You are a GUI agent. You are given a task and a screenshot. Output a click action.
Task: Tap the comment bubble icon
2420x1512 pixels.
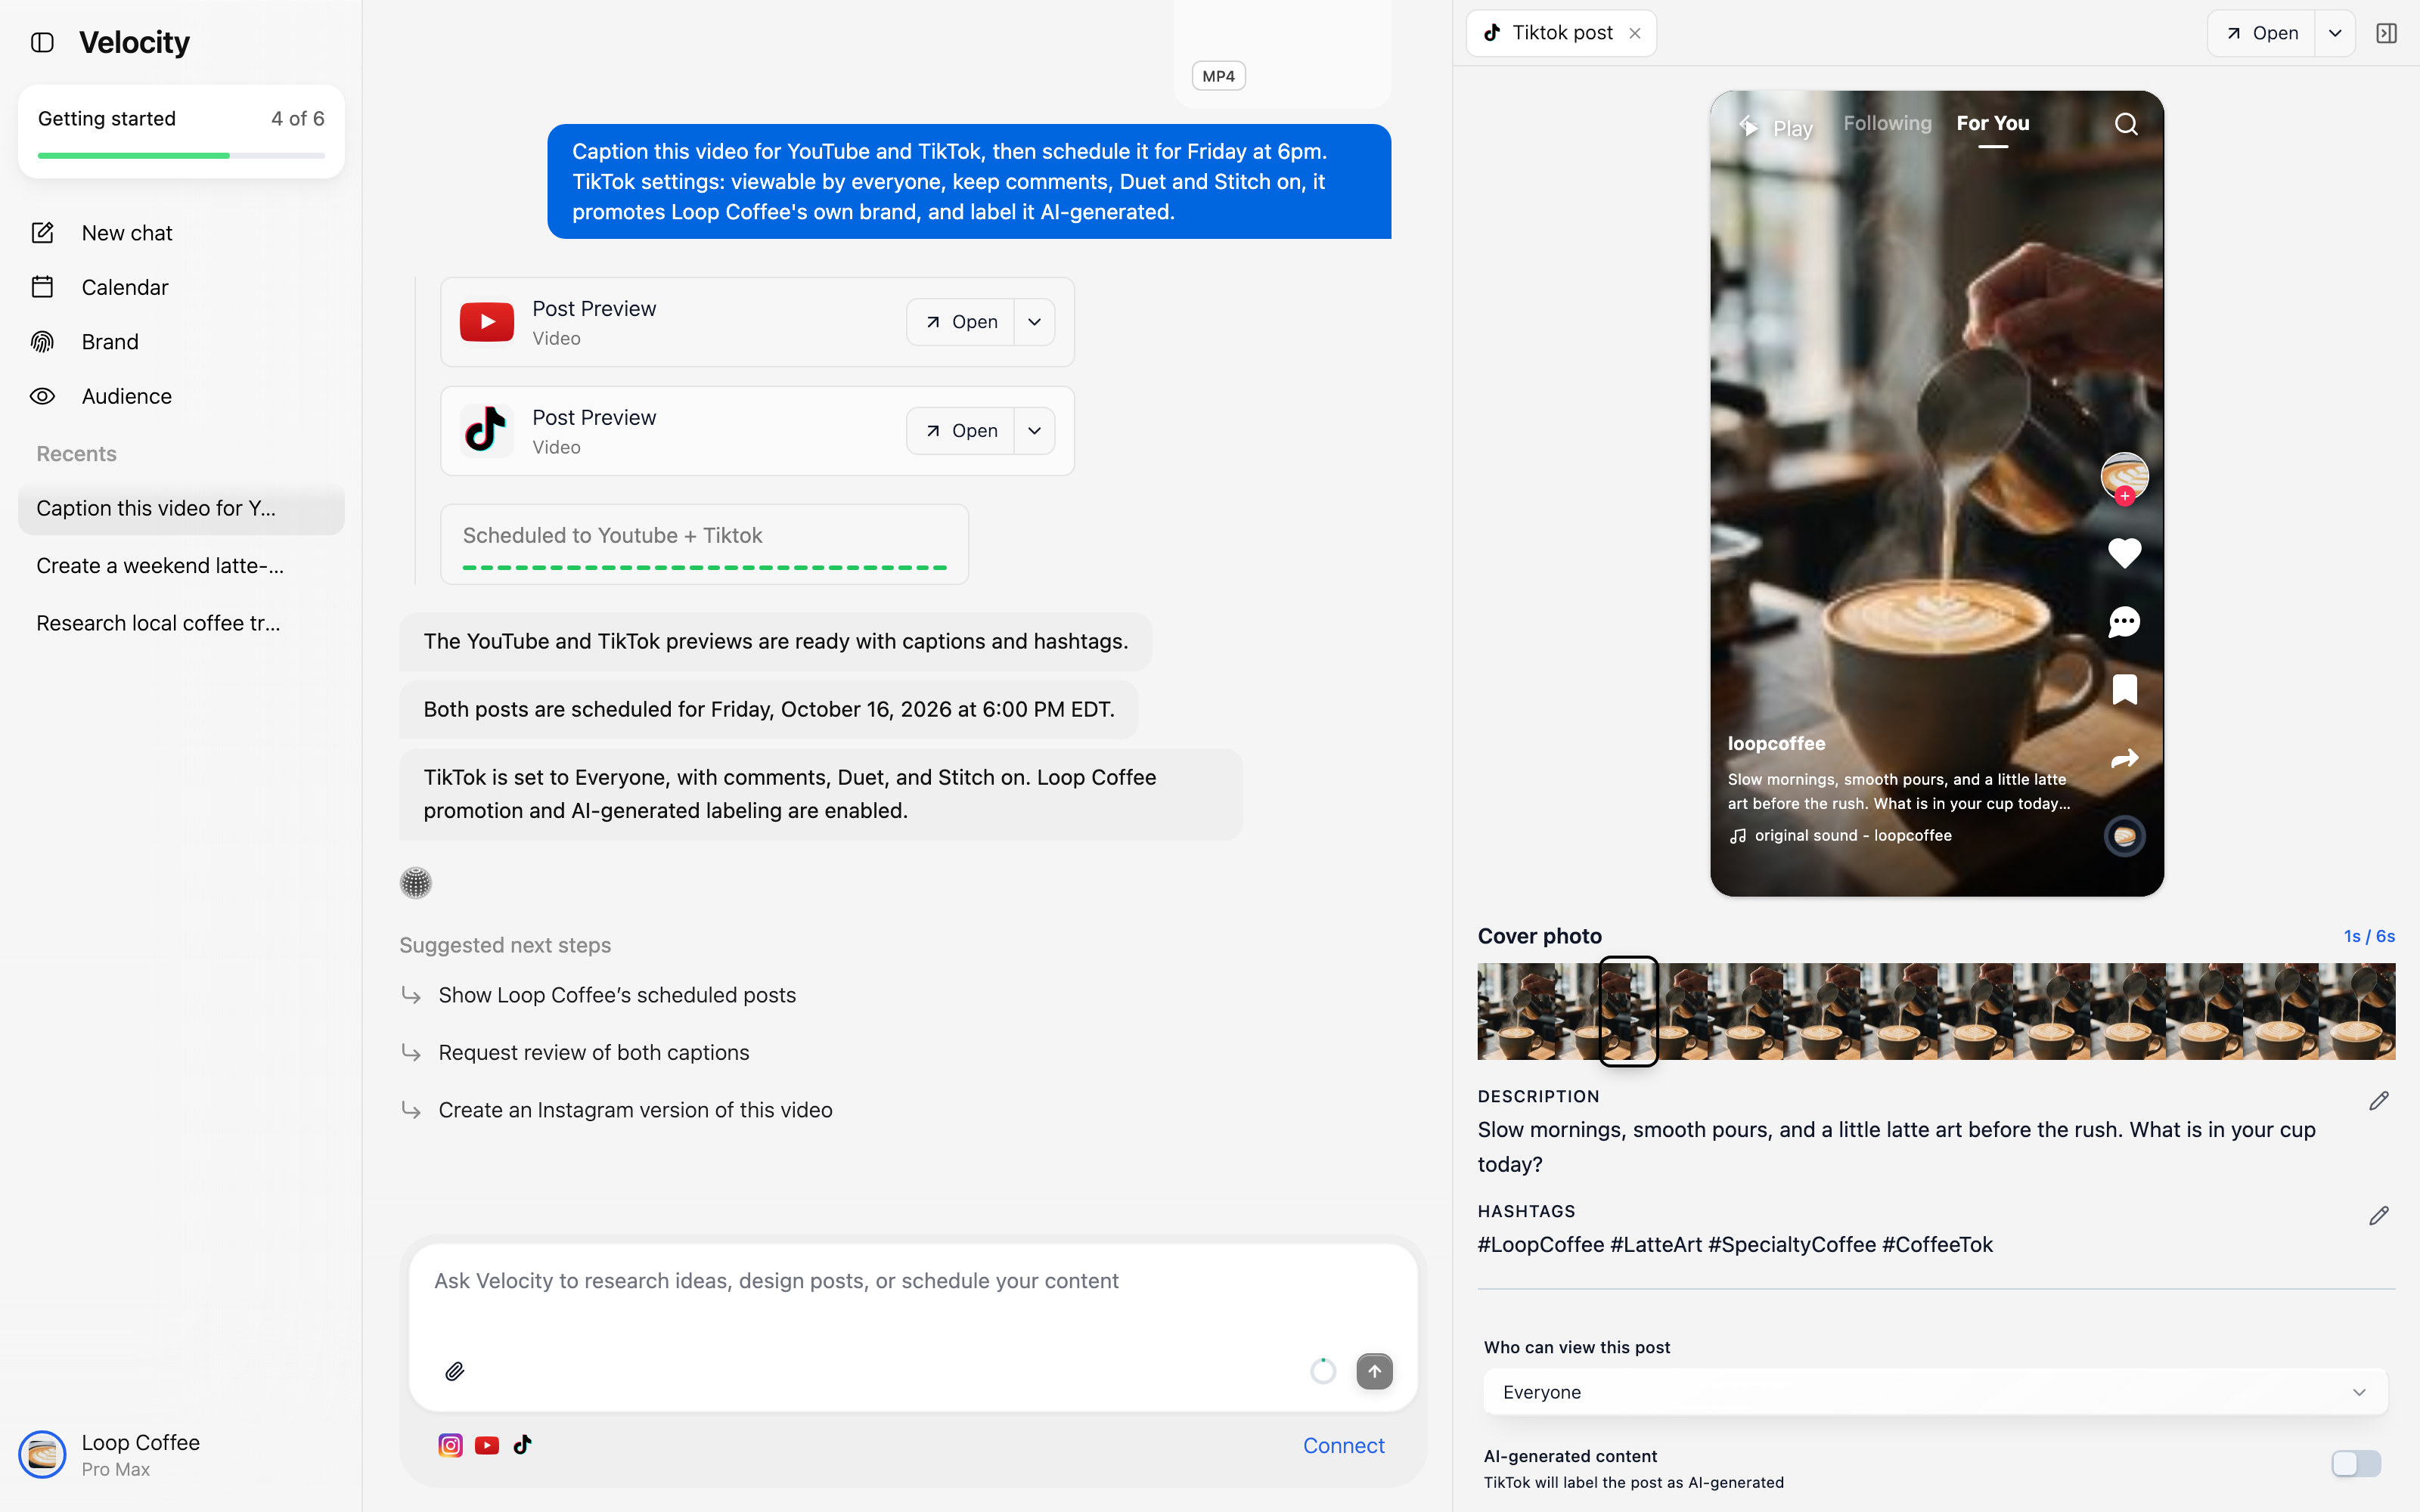(x=2124, y=622)
